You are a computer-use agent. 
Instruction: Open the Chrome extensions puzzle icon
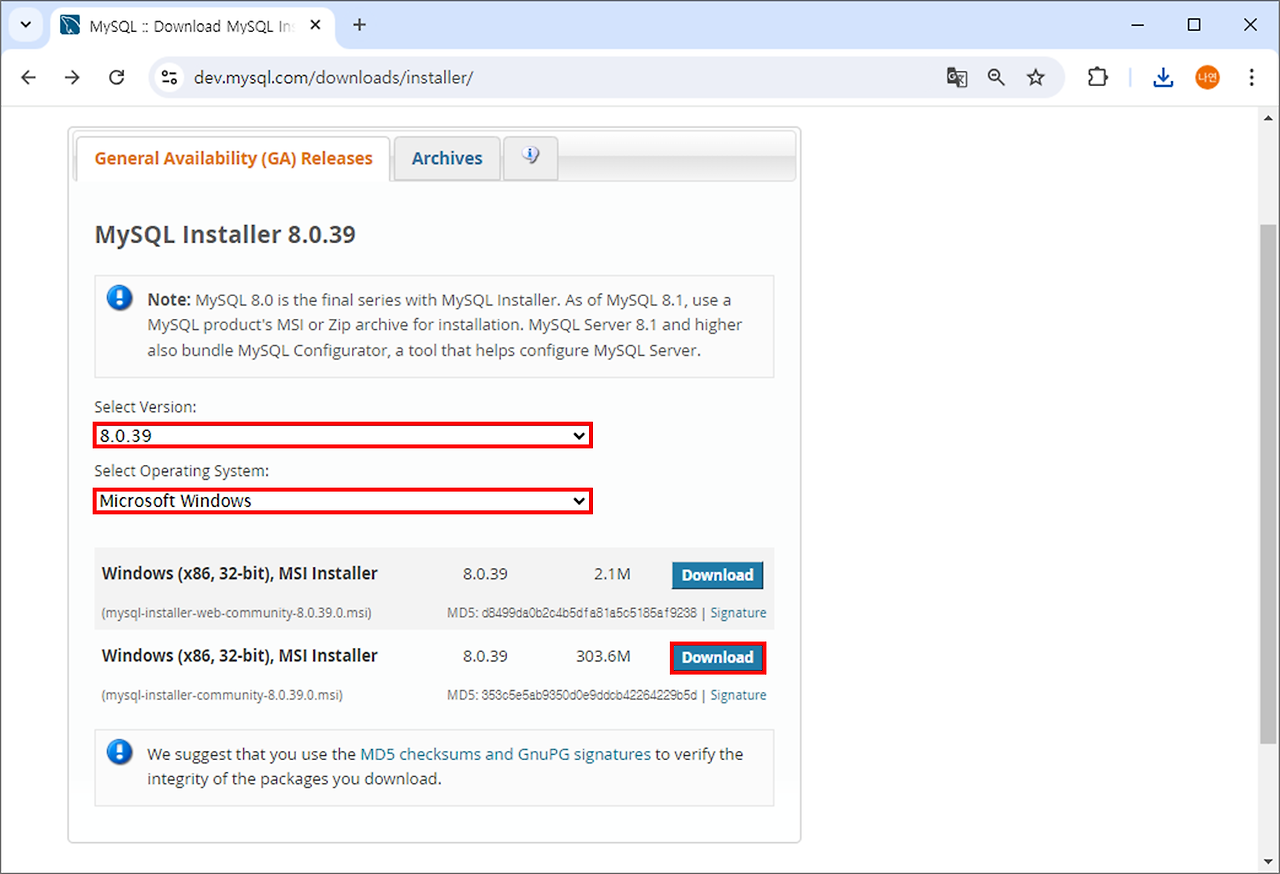click(x=1098, y=77)
